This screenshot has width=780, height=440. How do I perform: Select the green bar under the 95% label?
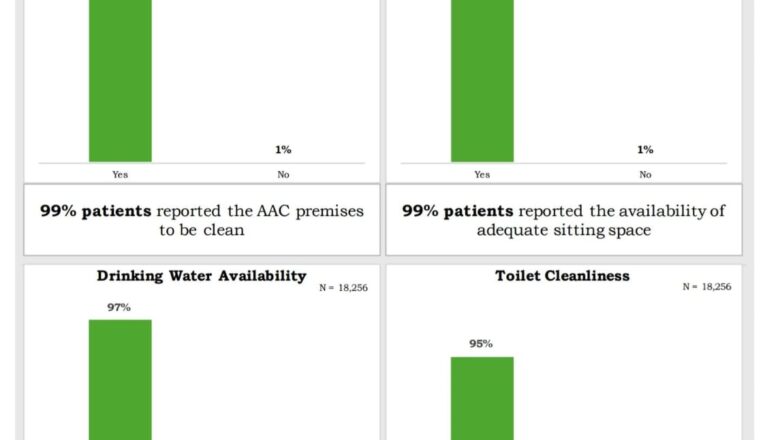[x=482, y=398]
